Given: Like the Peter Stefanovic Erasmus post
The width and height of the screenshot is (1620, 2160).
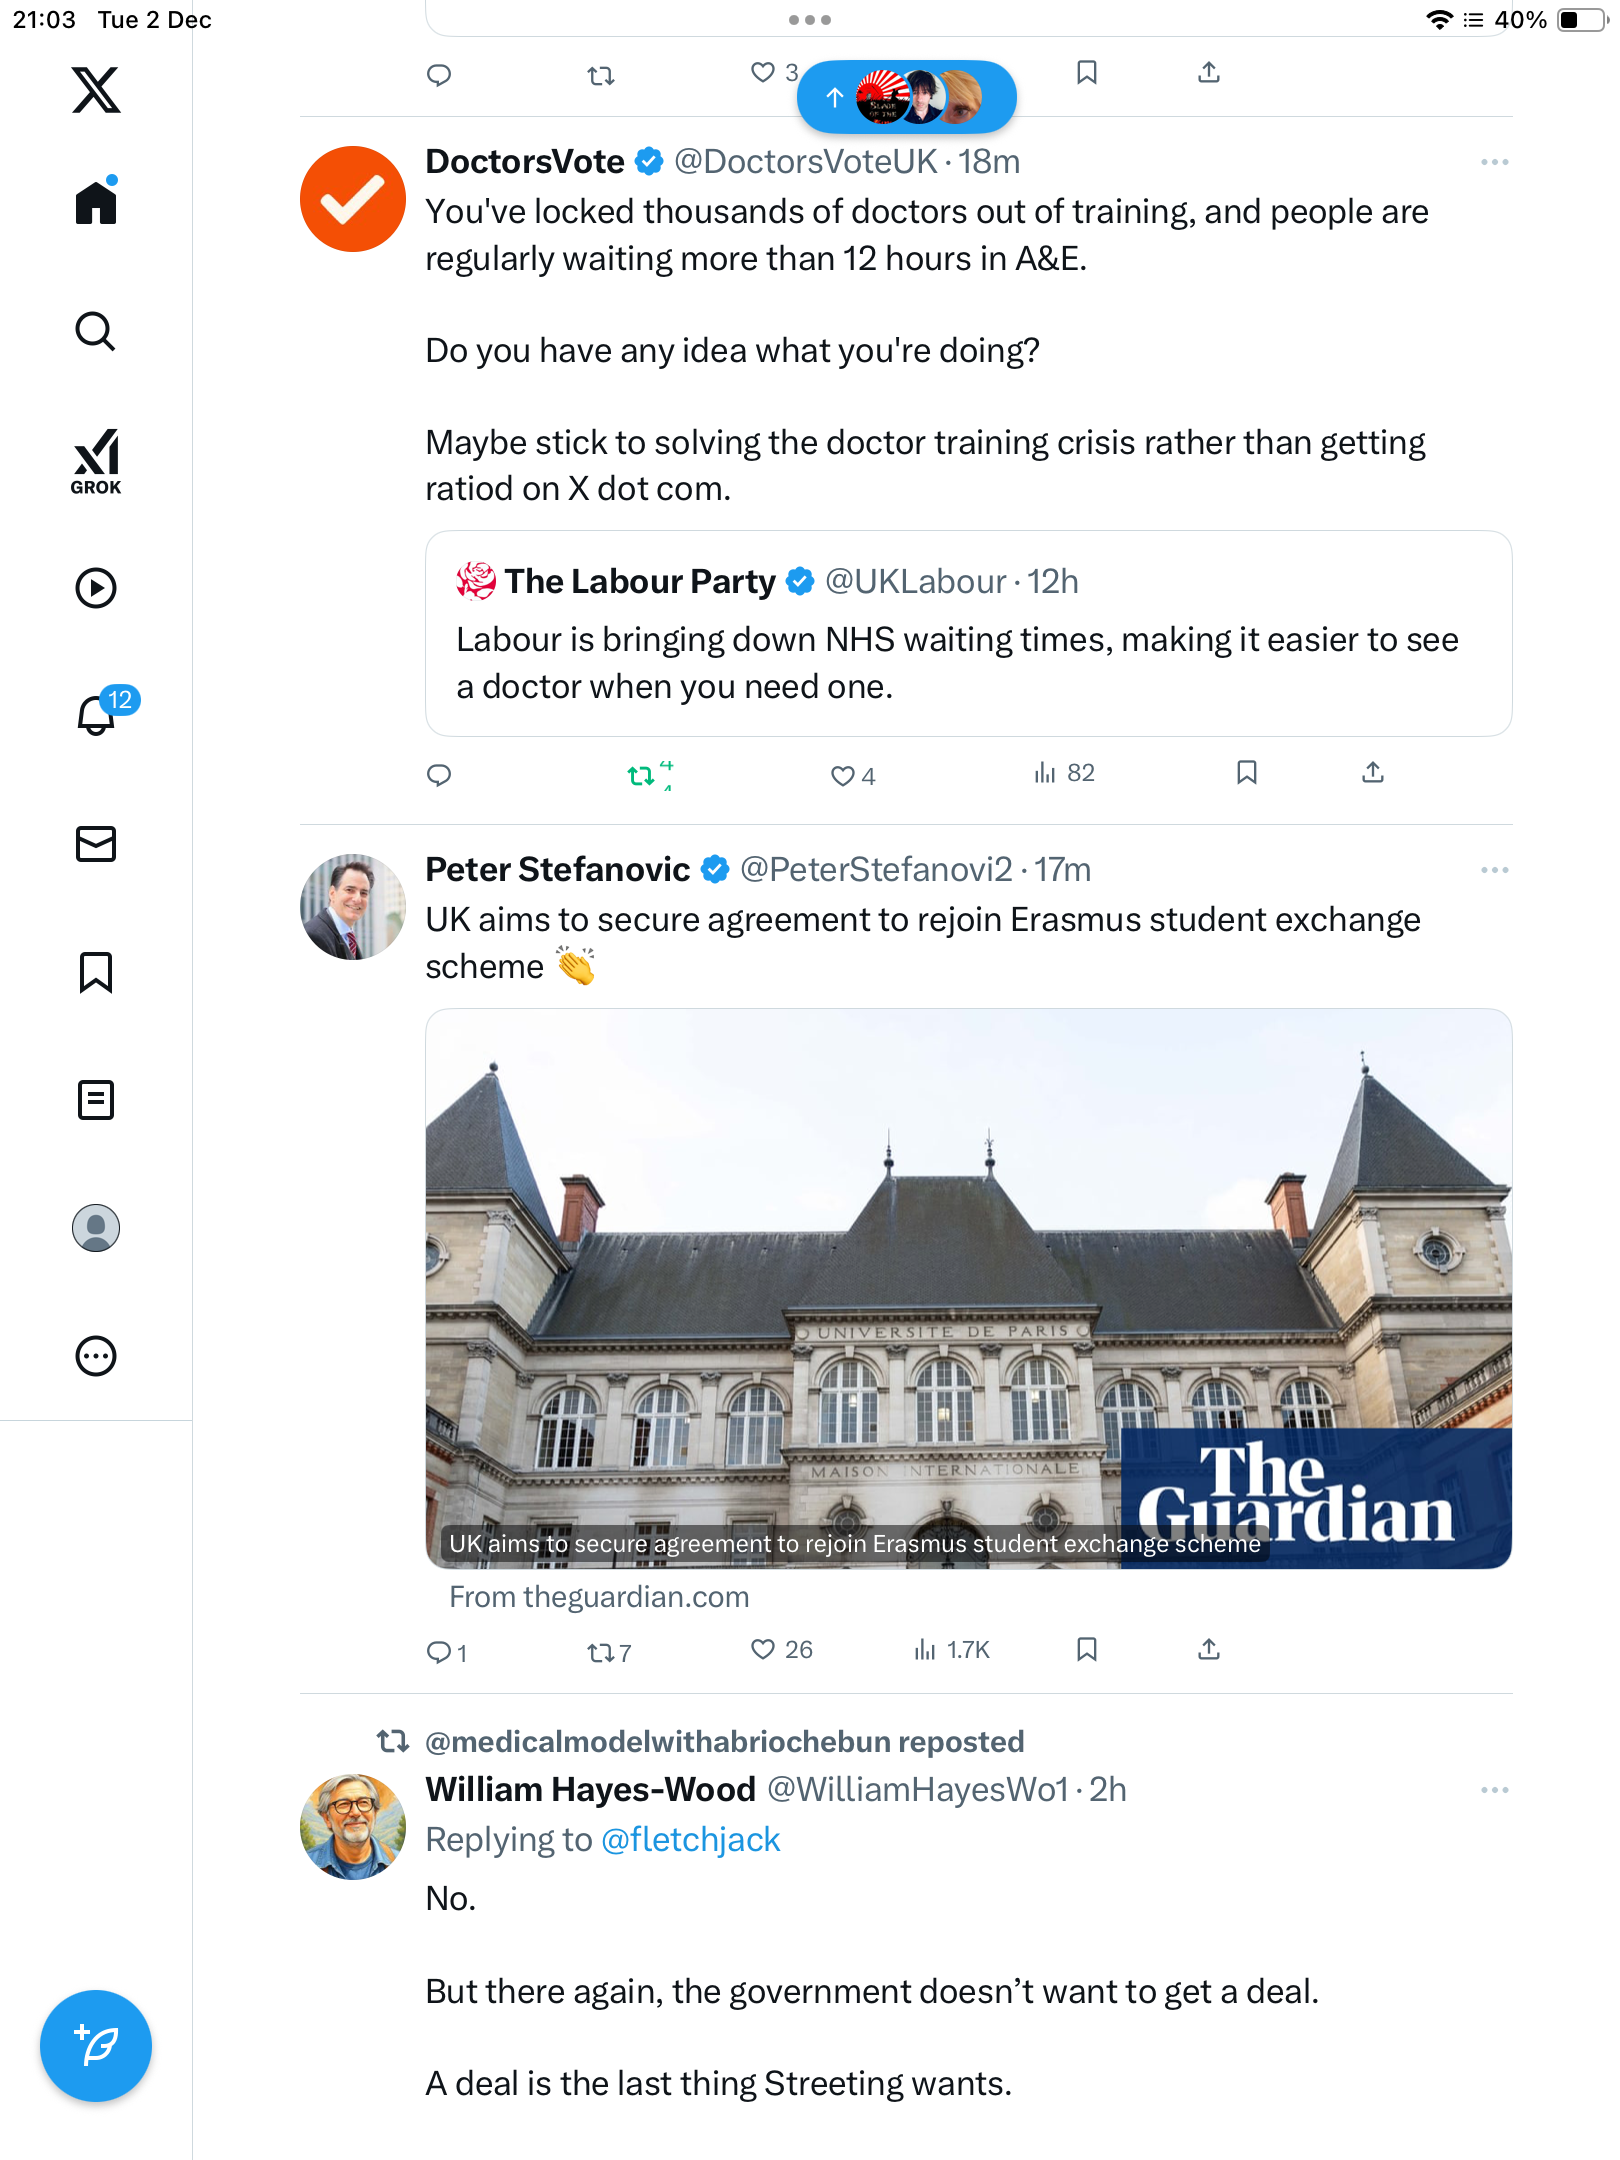Looking at the screenshot, I should pos(764,1649).
